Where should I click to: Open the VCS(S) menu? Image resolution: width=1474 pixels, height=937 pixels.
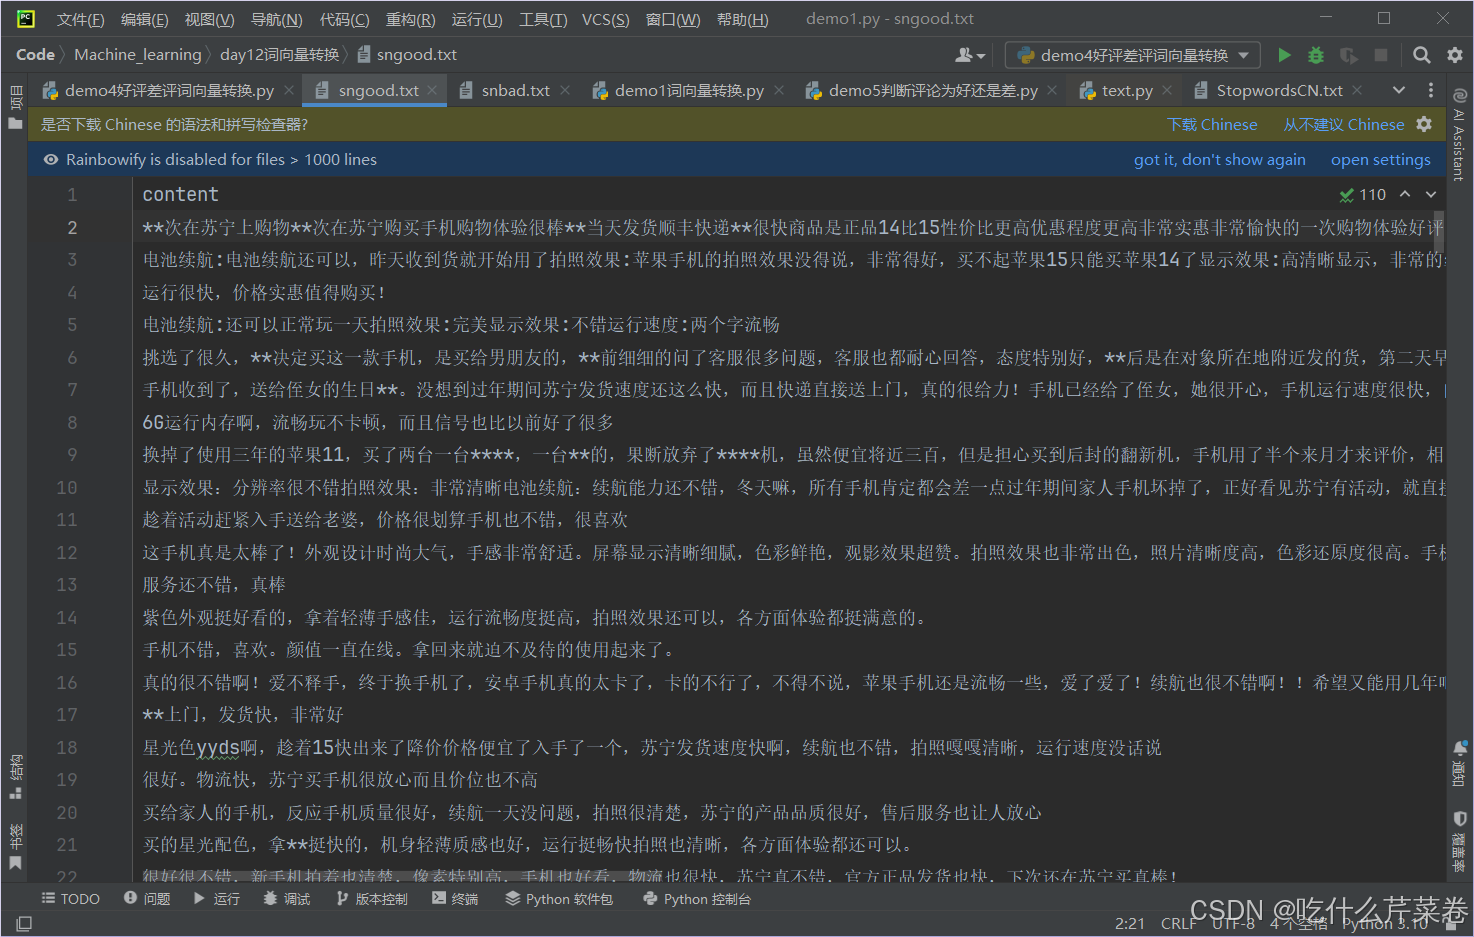[605, 19]
